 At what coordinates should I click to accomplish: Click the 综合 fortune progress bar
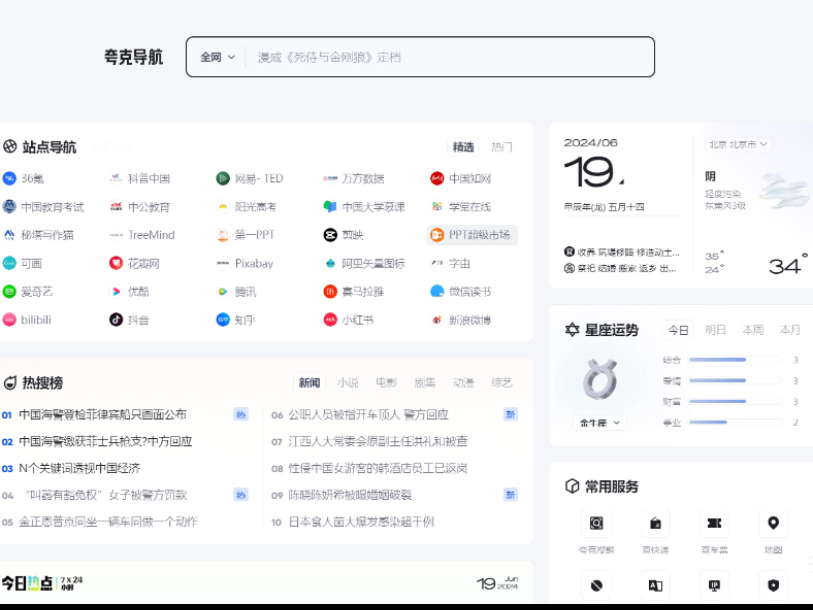click(735, 359)
